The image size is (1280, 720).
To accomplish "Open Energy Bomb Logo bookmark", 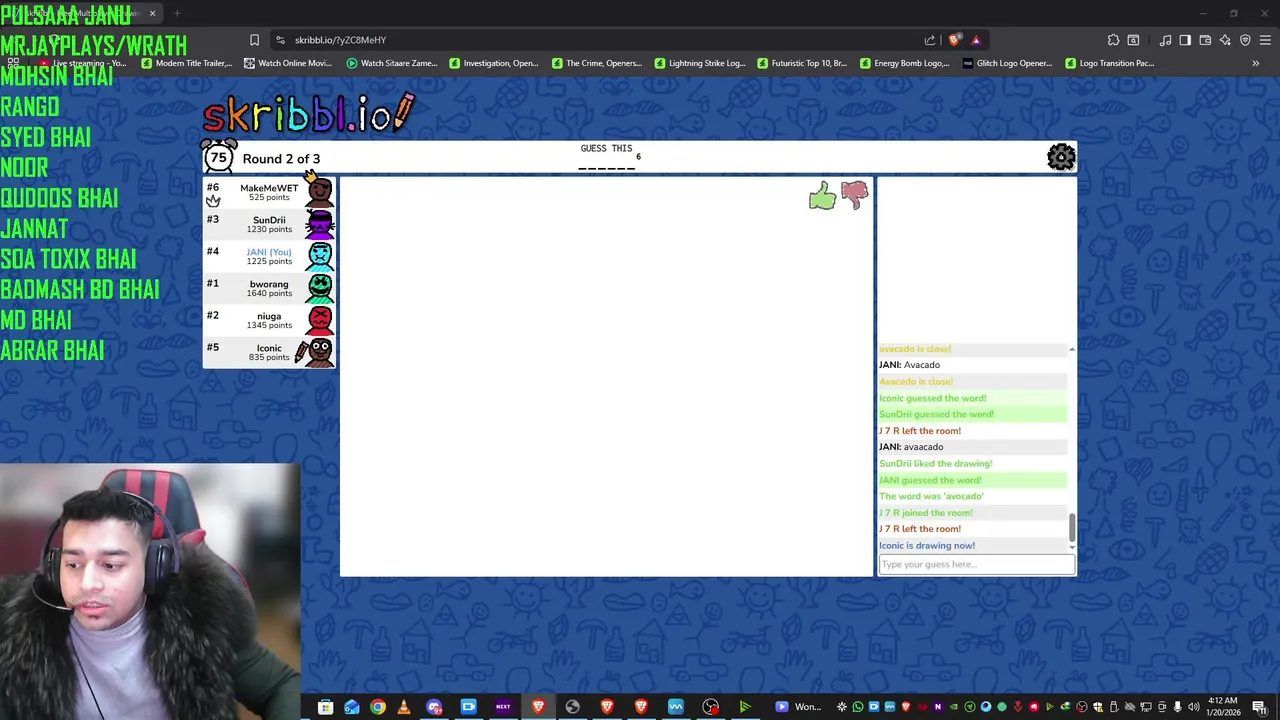I will (x=904, y=63).
